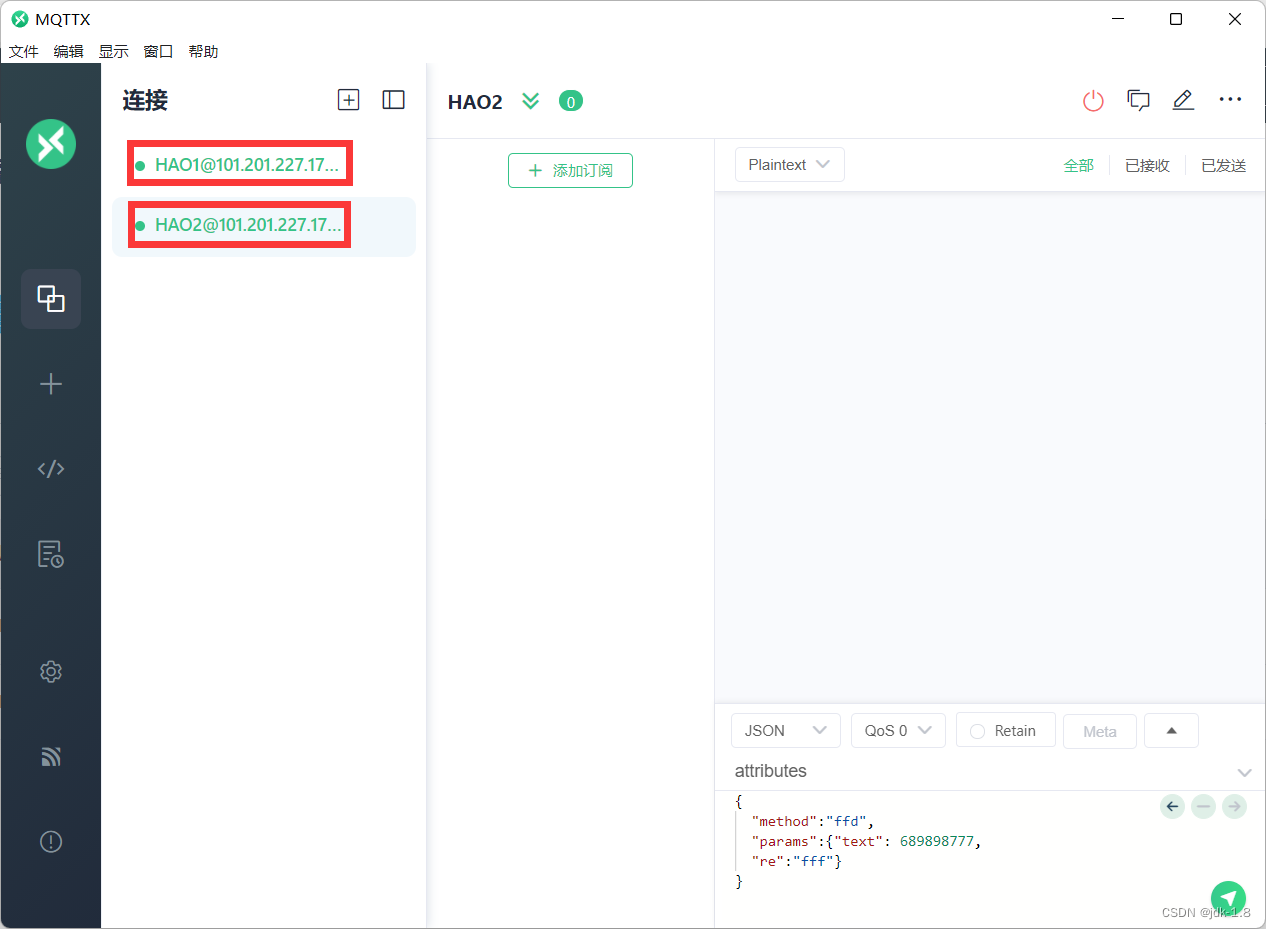Go to next payload with right arrow icon
The height and width of the screenshot is (929, 1266).
pos(1235,806)
